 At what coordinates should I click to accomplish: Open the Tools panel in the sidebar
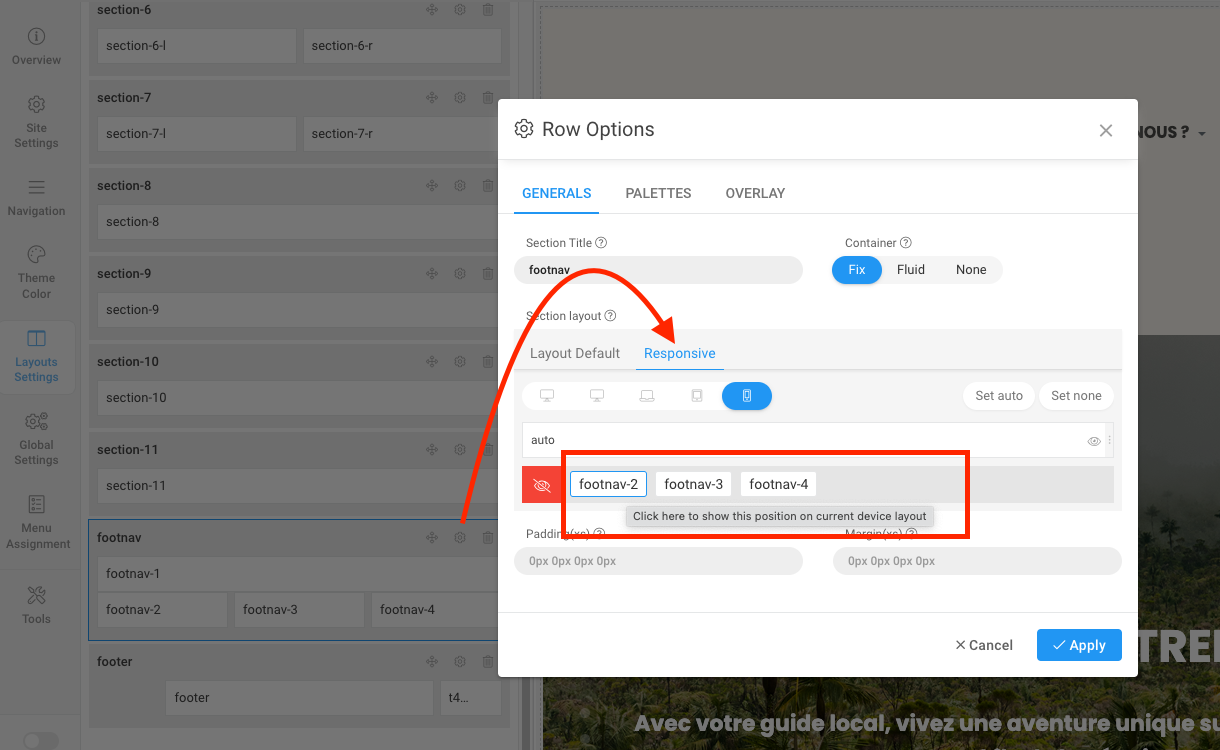[36, 605]
